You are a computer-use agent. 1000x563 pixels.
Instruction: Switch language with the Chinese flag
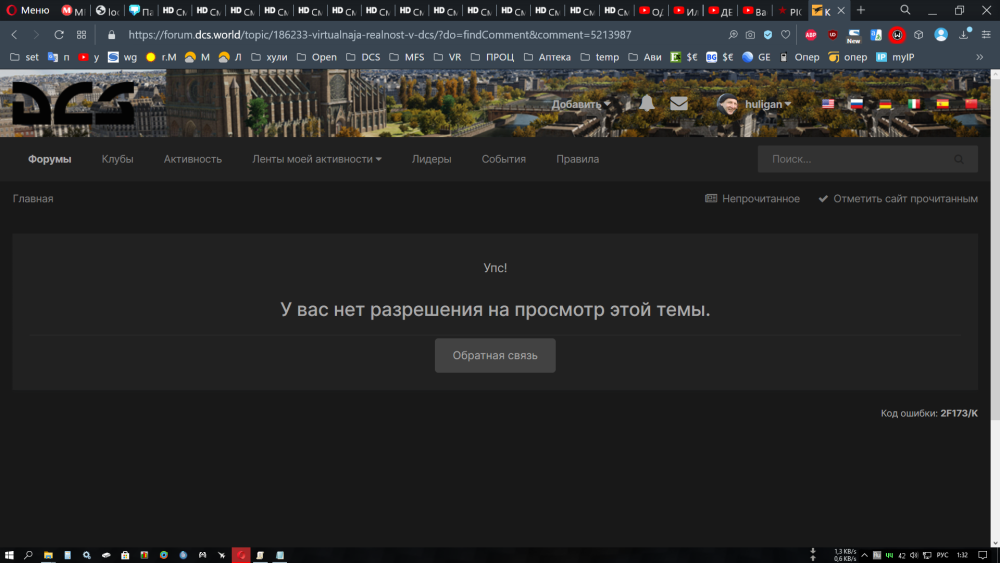971,103
